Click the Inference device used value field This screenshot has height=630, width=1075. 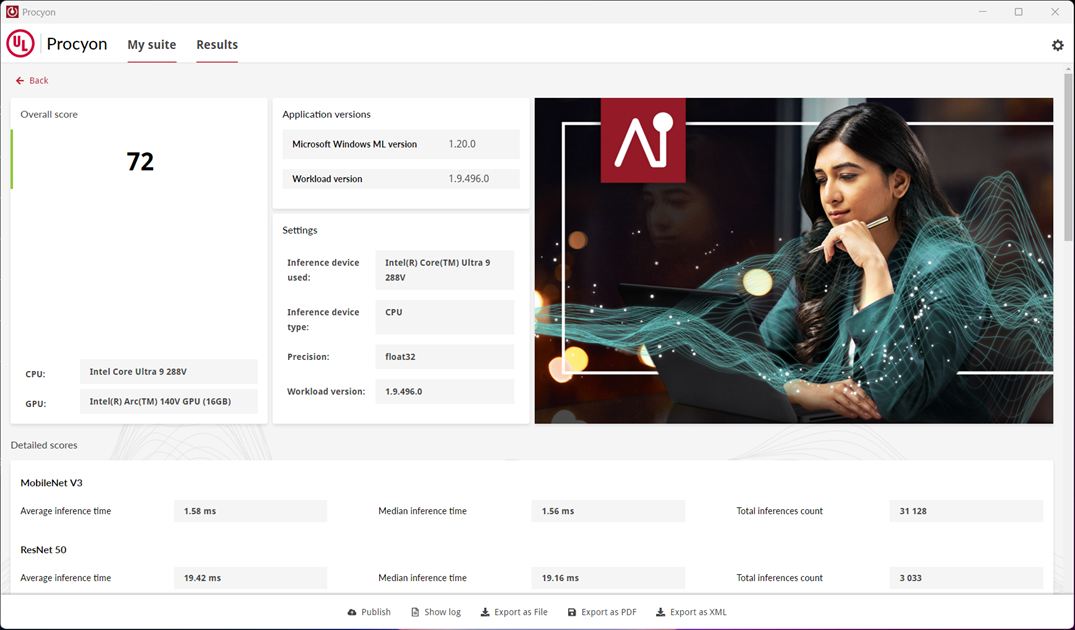(x=445, y=270)
